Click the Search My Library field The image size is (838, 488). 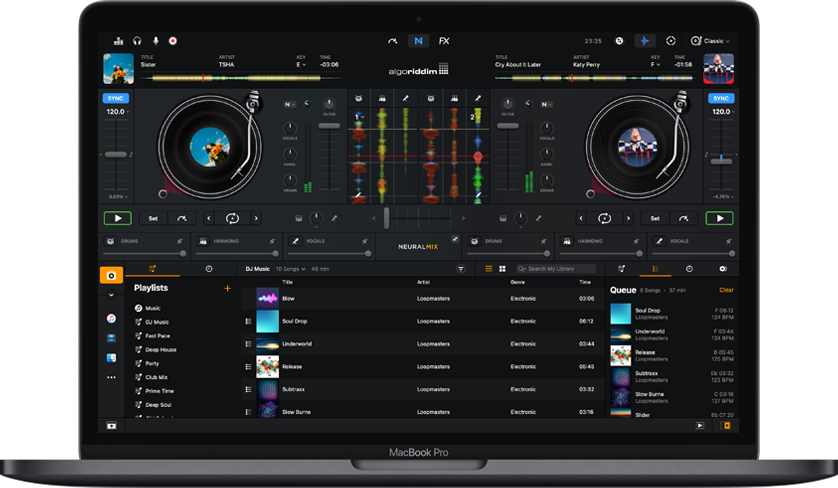pyautogui.click(x=560, y=269)
